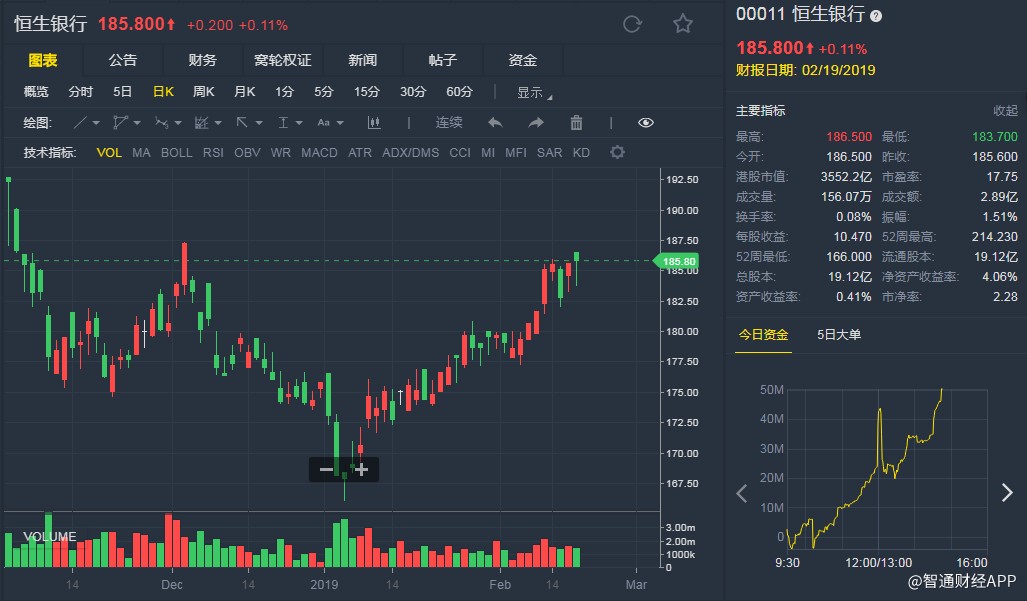Click the refresh icon beside the stock title
Screen dimensions: 1027x601
point(632,24)
